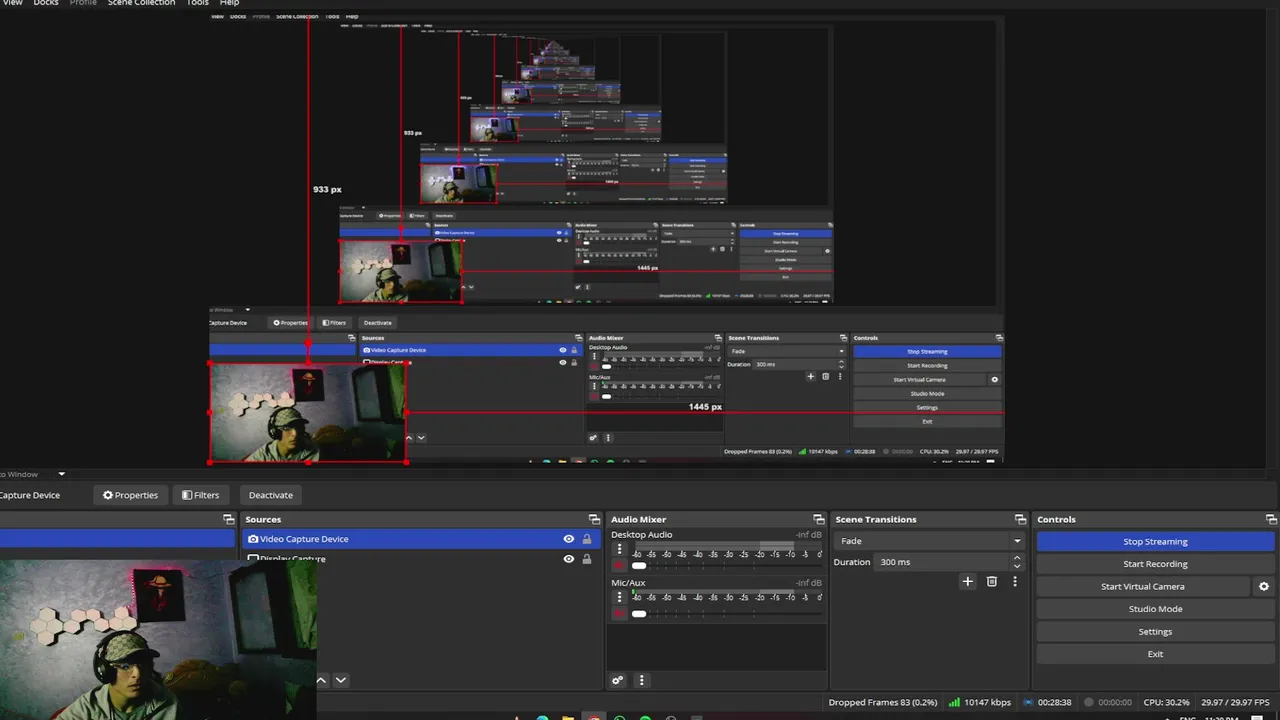Click Exit in the Controls dock
The image size is (1280, 720).
click(1155, 654)
